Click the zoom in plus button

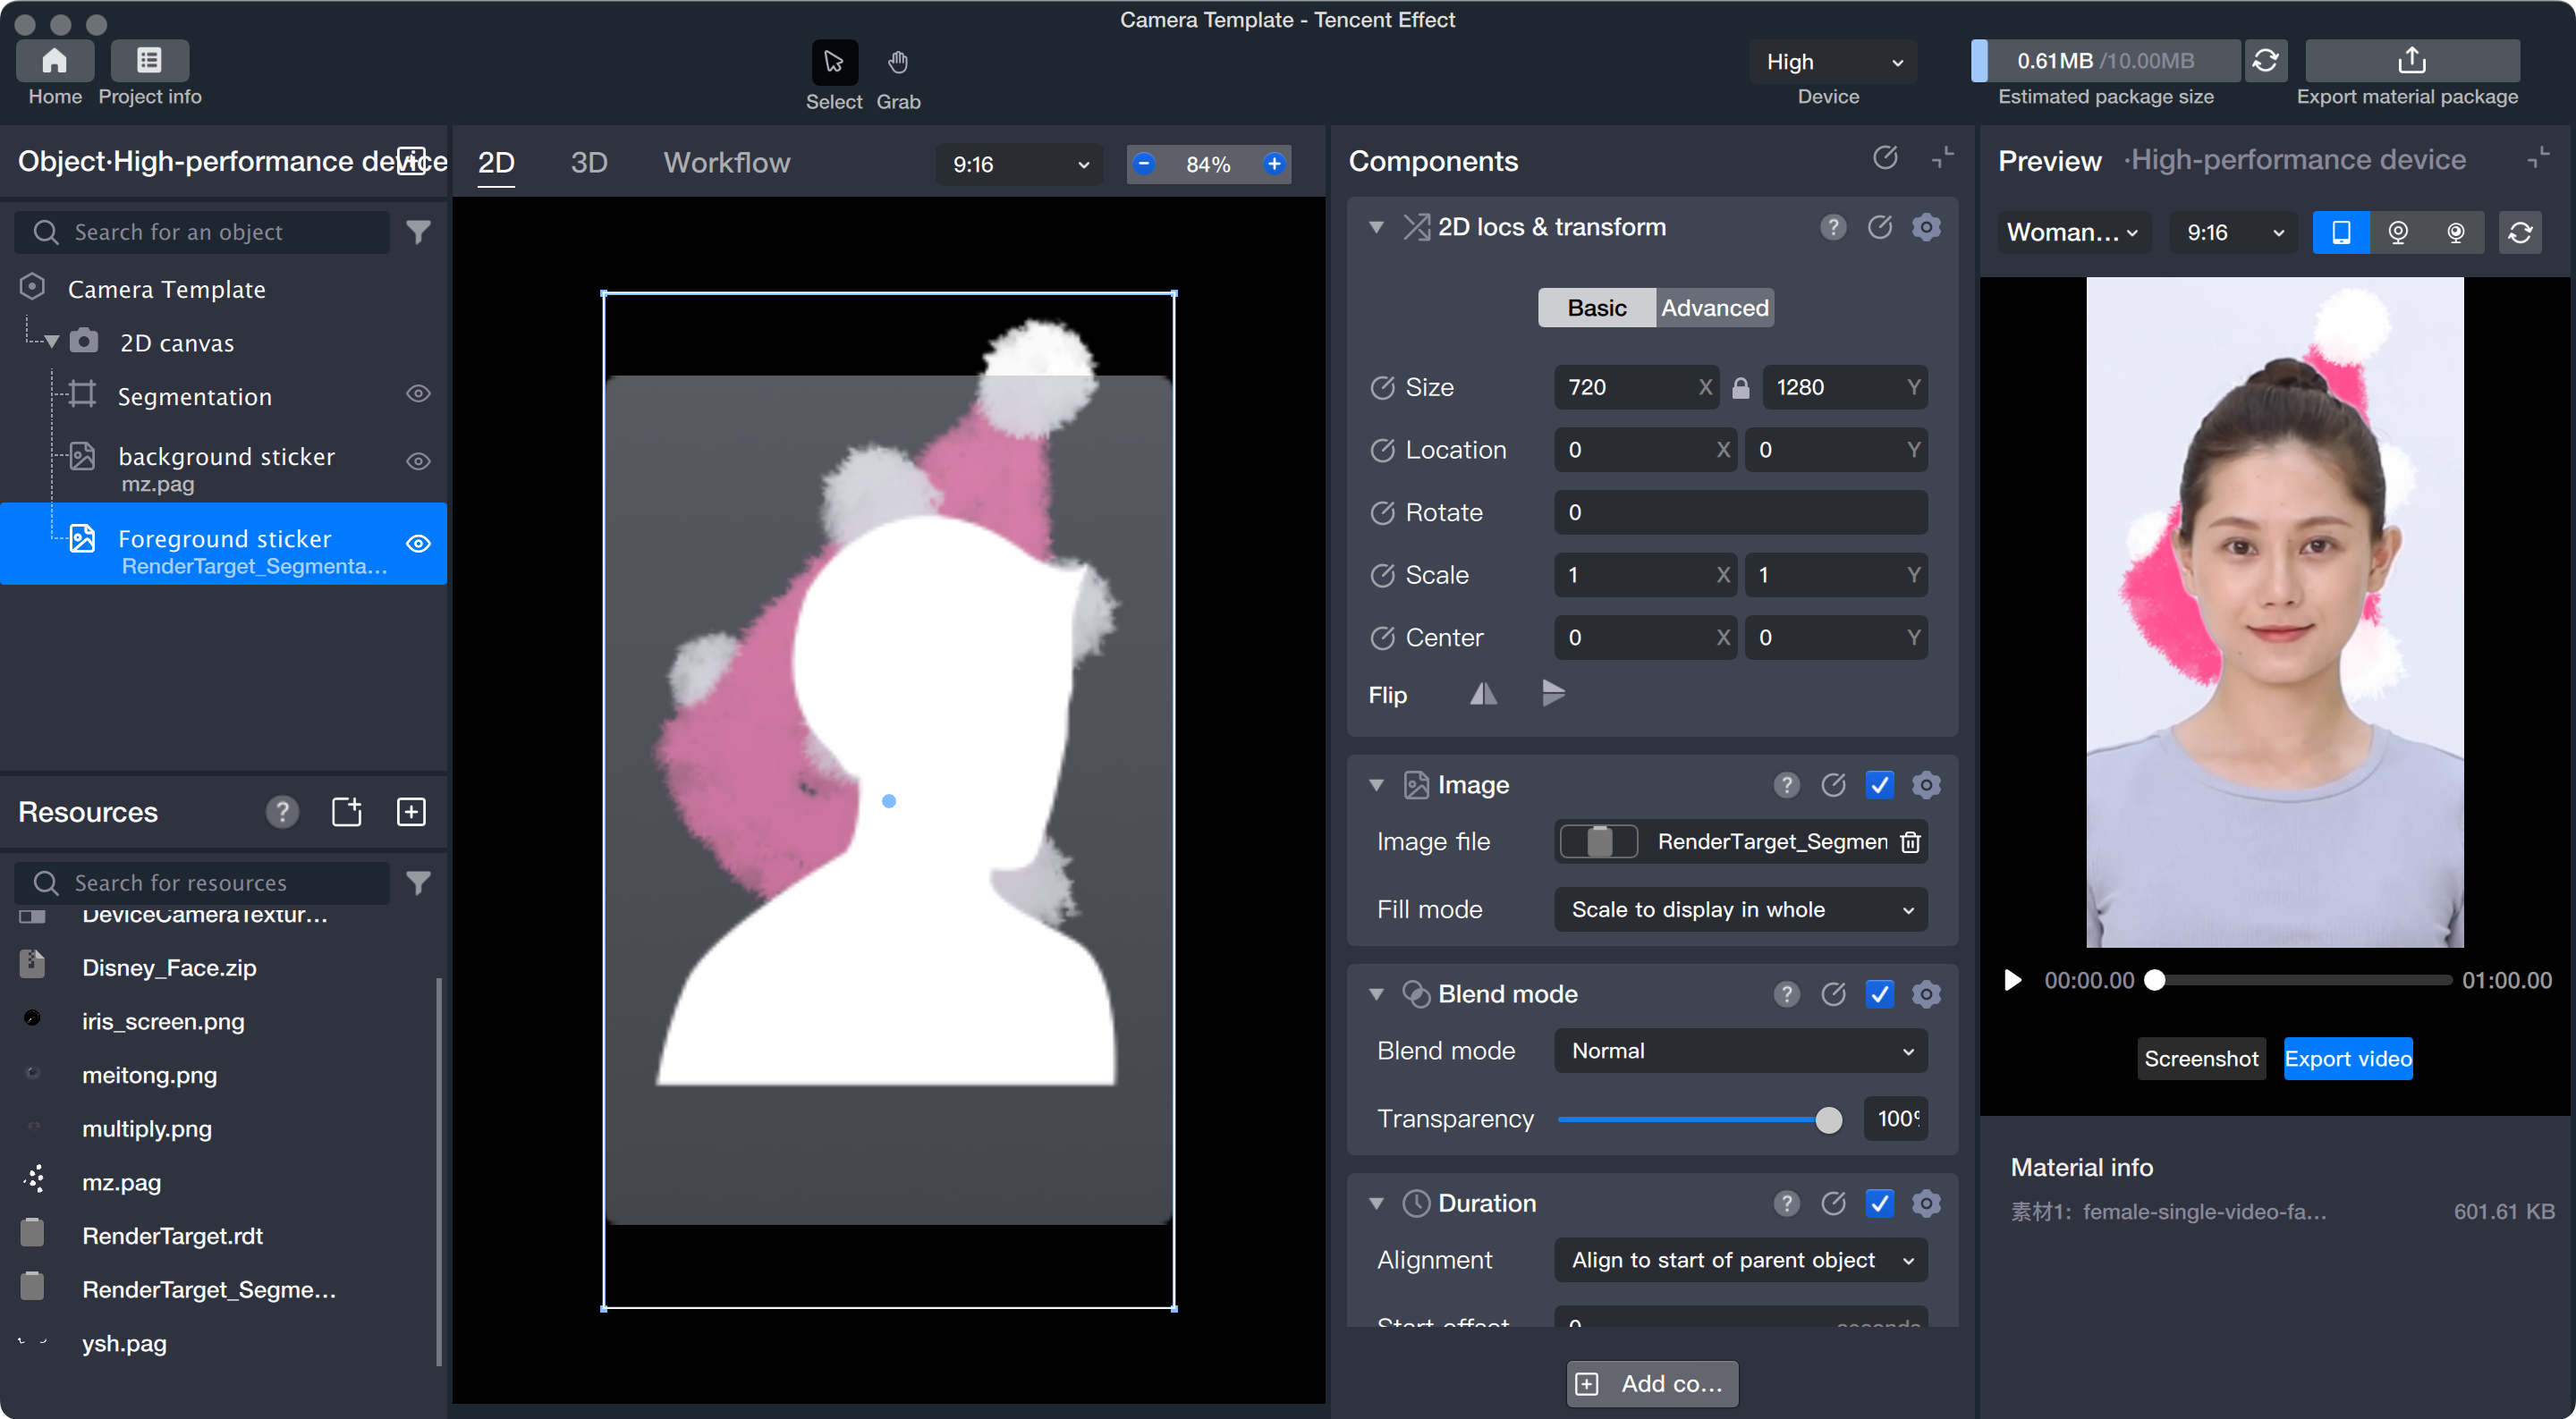pos(1273,164)
